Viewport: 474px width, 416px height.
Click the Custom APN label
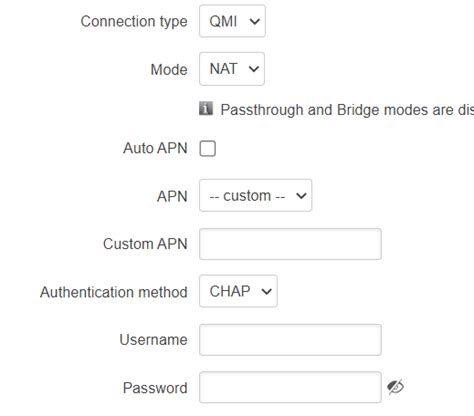click(145, 244)
